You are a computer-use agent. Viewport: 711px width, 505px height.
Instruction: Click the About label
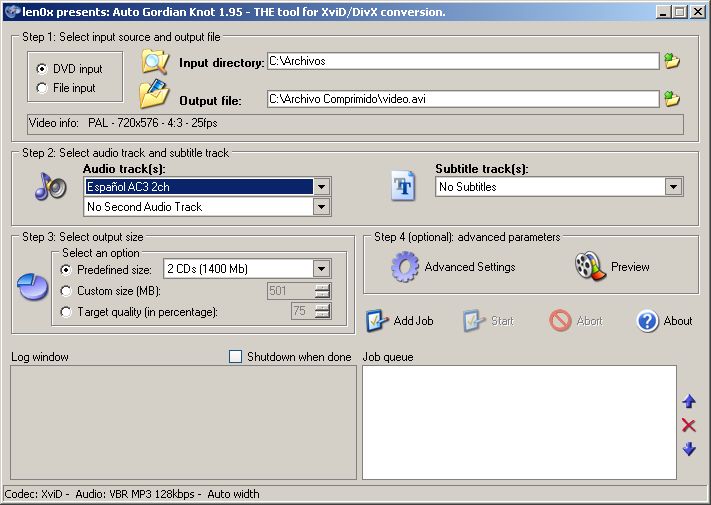pyautogui.click(x=678, y=321)
